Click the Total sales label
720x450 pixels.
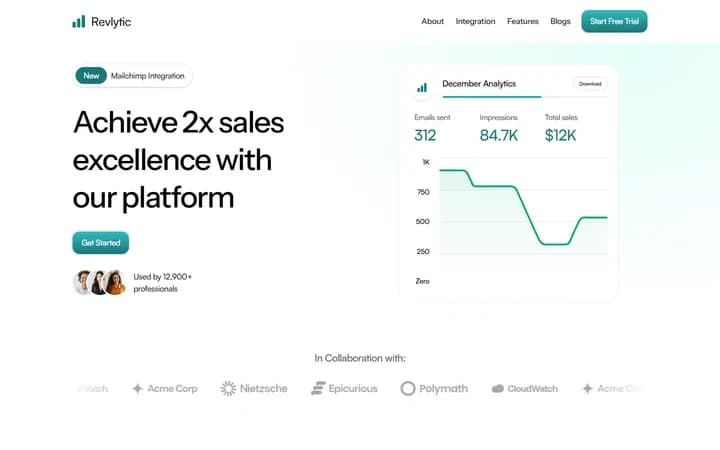pos(561,117)
